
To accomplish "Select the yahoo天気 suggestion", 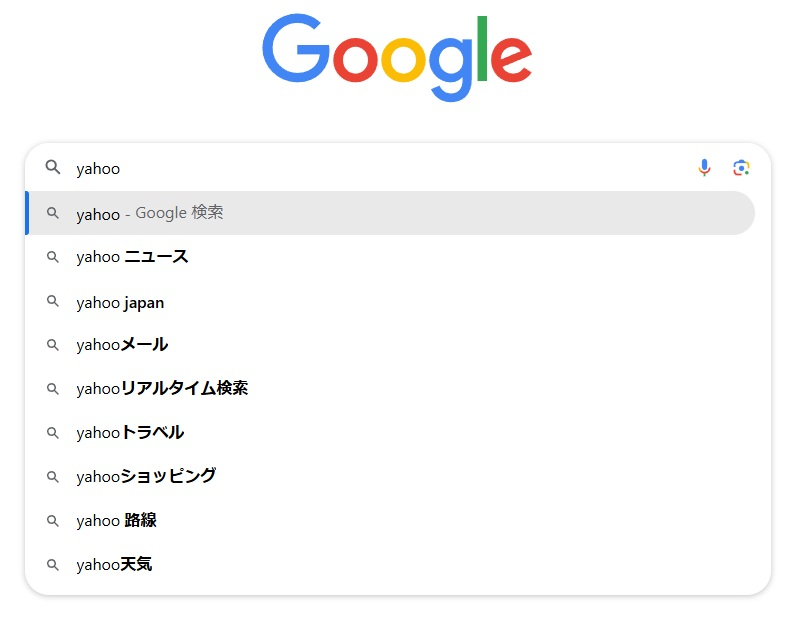I will click(x=114, y=565).
